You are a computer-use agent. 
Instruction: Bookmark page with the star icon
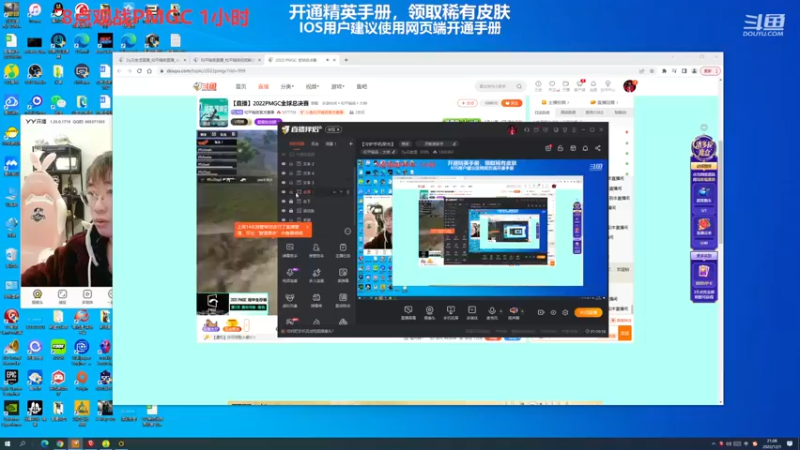click(x=652, y=71)
